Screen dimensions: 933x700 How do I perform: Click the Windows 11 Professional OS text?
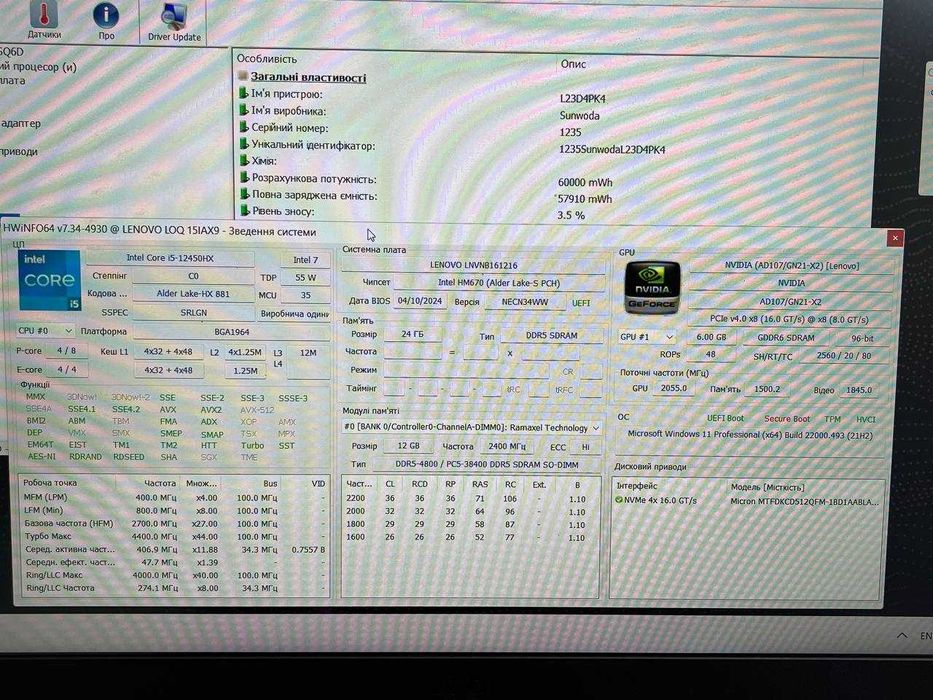click(750, 435)
